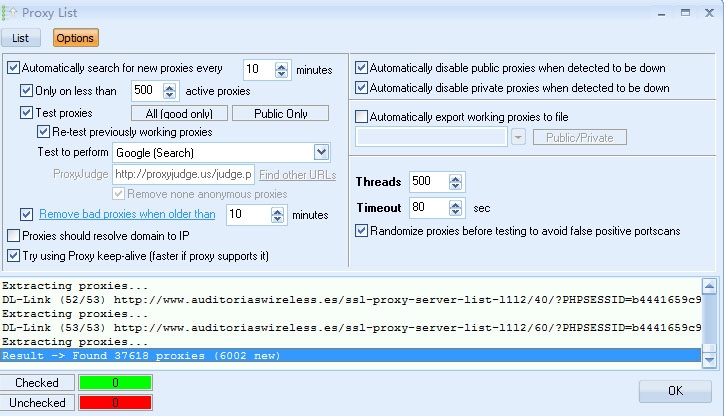Toggle Only on less than active proxies
The image size is (724, 416).
26,90
